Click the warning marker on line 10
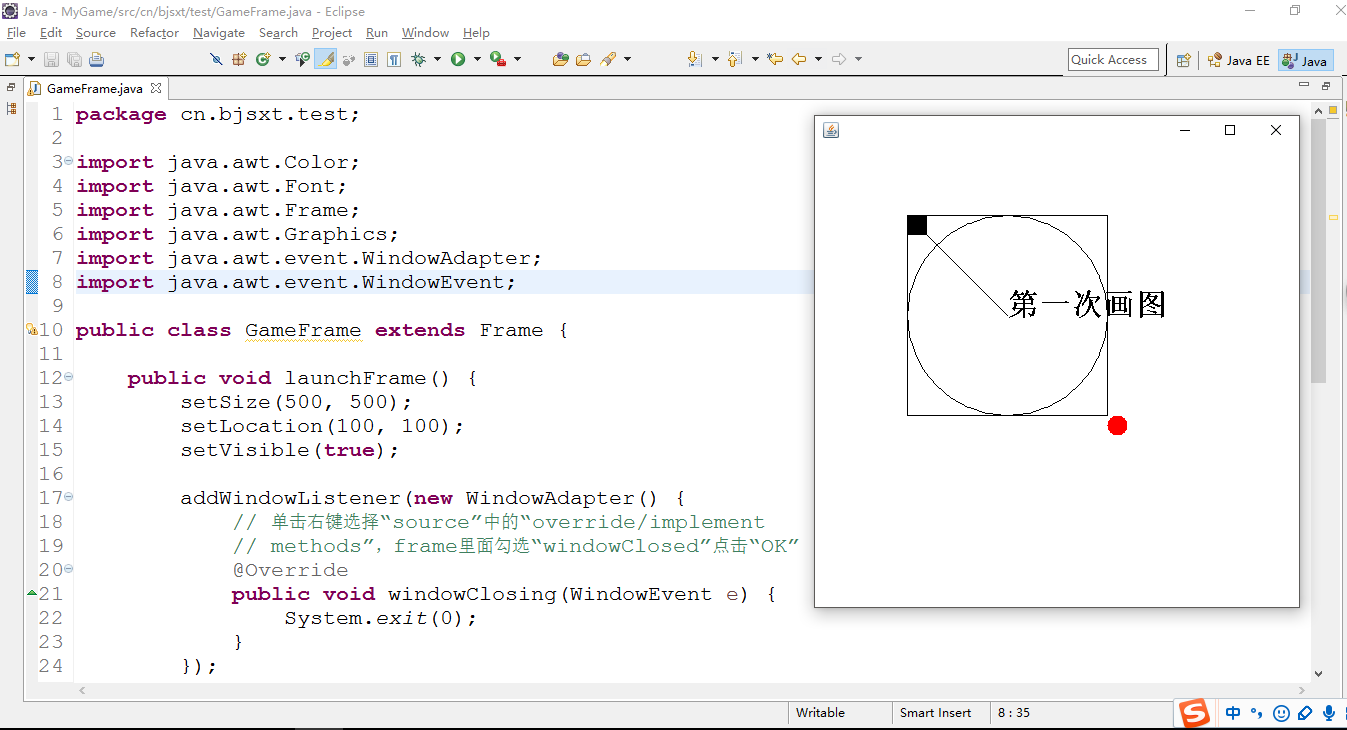The image size is (1347, 730). (x=31, y=329)
